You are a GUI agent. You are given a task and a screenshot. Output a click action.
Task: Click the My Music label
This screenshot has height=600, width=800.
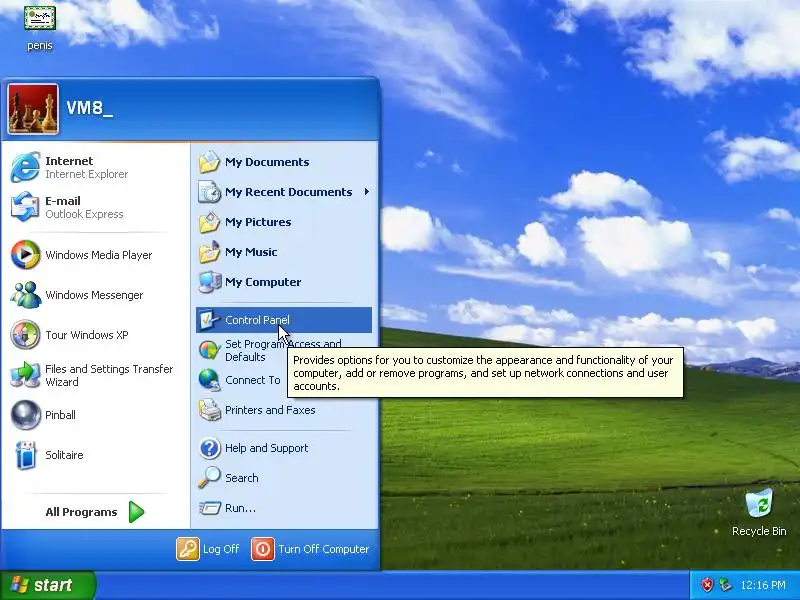pyautogui.click(x=251, y=252)
